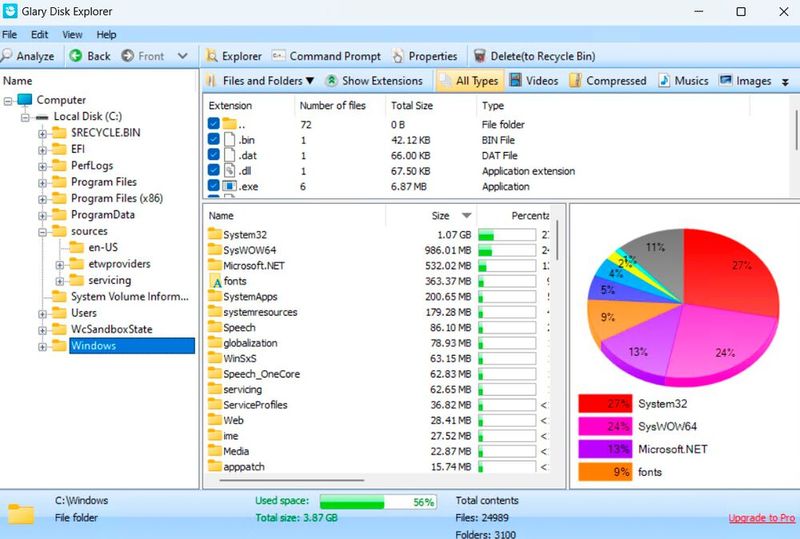Filter by the Videos icon
This screenshot has height=539, width=800.
click(x=515, y=80)
